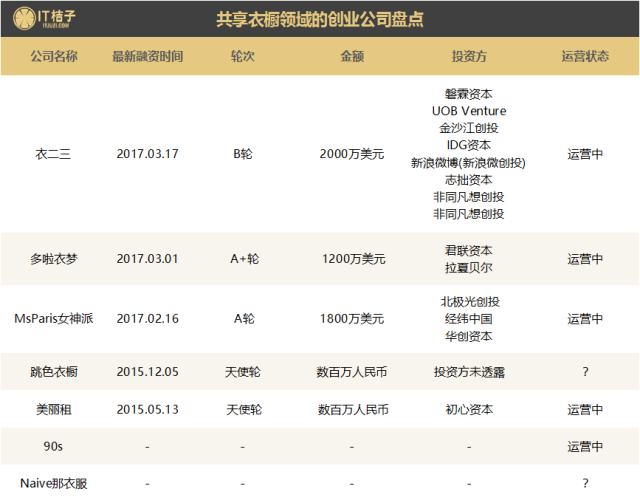Select company name 跳色衣橱
Viewport: 640px width, 503px height.
pos(53,372)
